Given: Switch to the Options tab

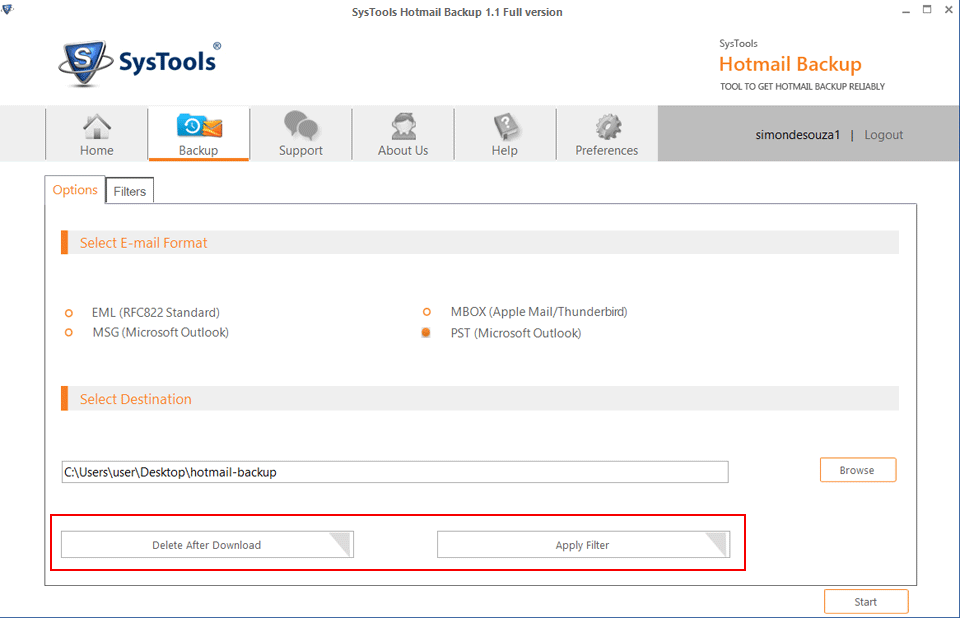Looking at the screenshot, I should 75,190.
